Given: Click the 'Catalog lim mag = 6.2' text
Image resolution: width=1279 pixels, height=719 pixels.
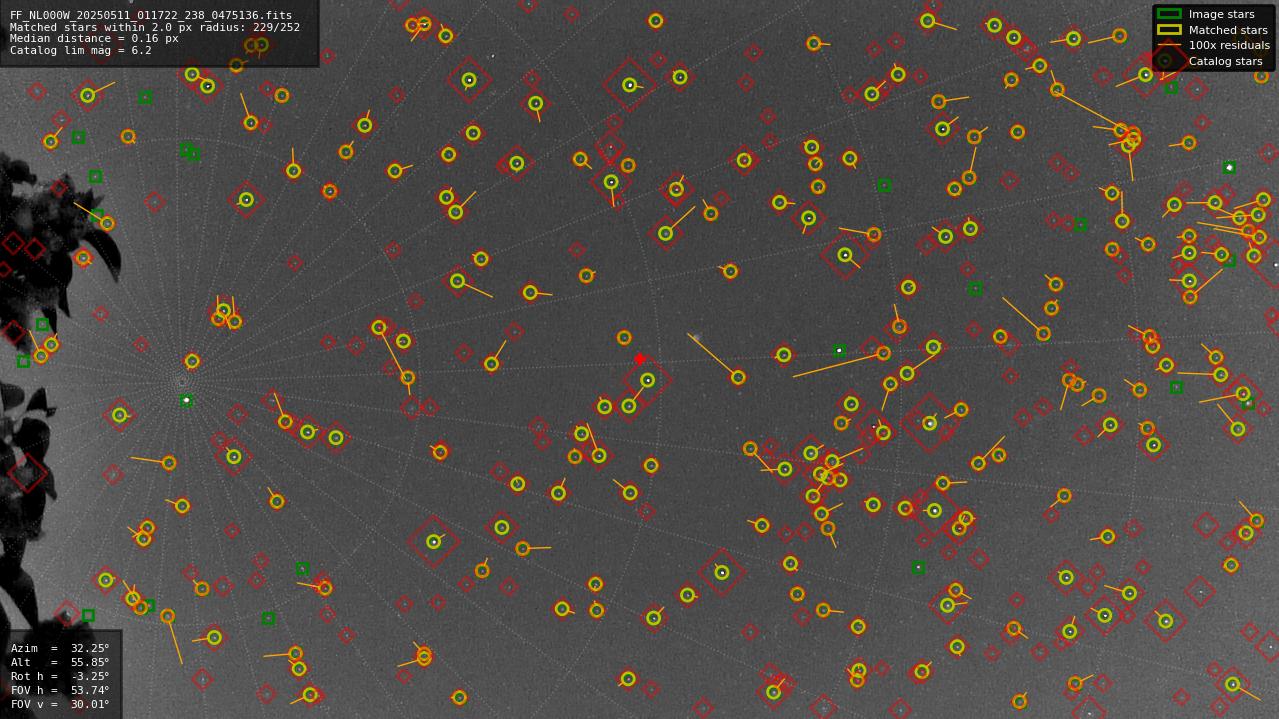Looking at the screenshot, I should [80, 50].
